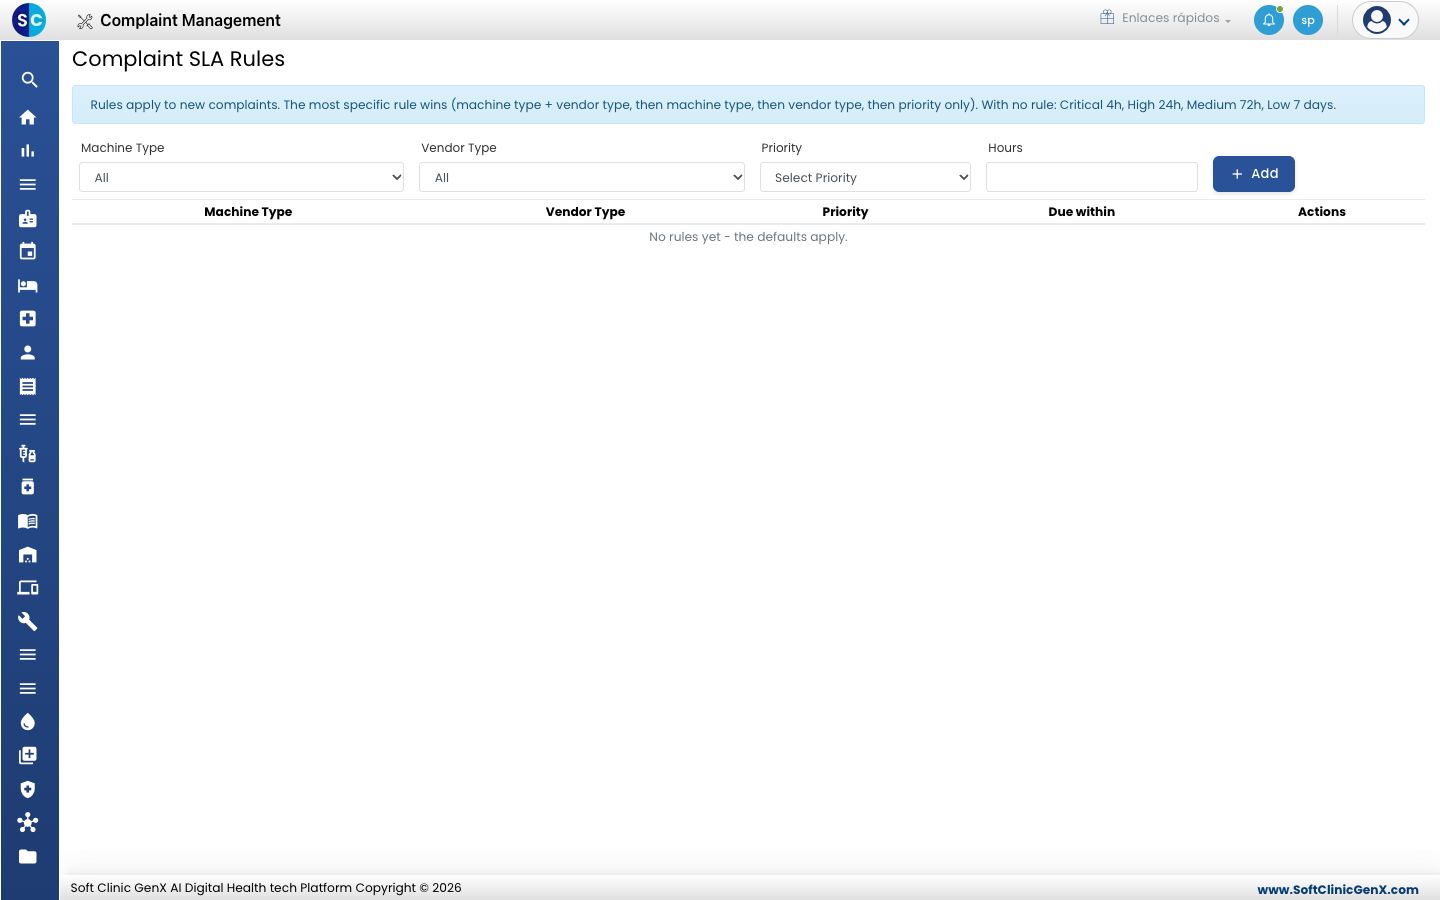The height and width of the screenshot is (900, 1440).
Task: Open the calendar icon in the sidebar
Action: pos(28,252)
